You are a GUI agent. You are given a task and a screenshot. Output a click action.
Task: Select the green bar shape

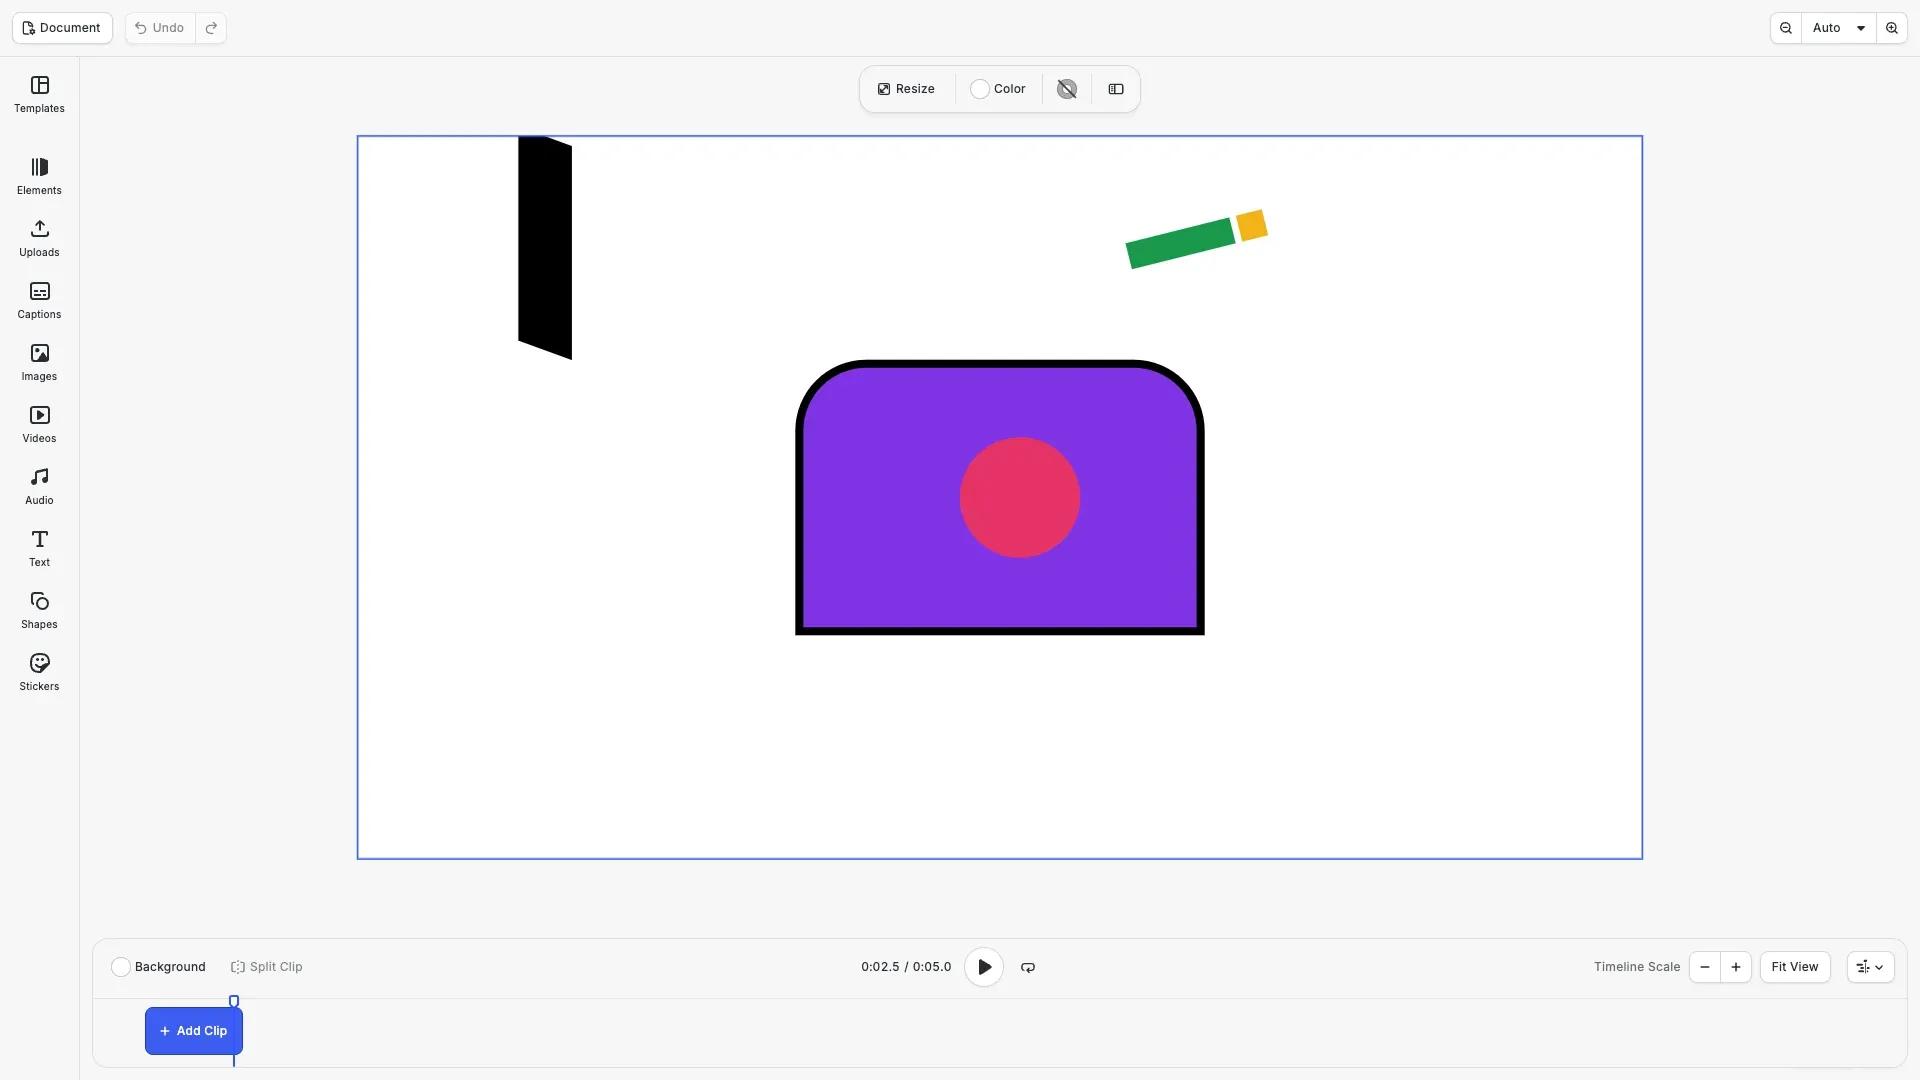[x=1180, y=243]
